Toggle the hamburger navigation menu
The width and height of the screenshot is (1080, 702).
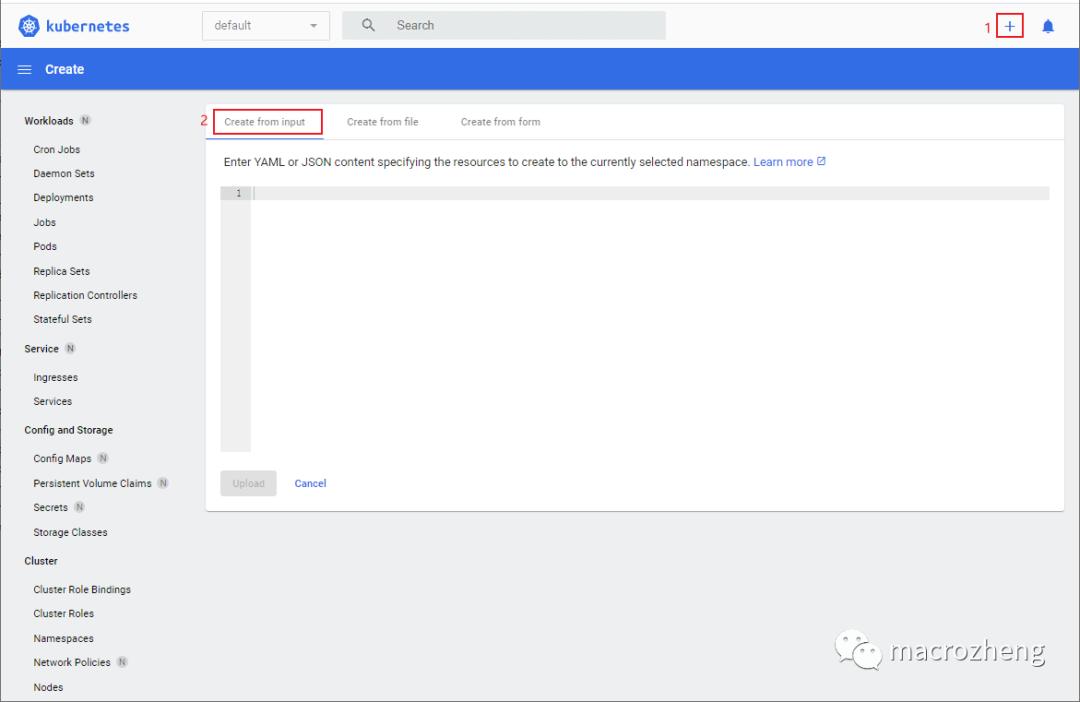click(25, 70)
